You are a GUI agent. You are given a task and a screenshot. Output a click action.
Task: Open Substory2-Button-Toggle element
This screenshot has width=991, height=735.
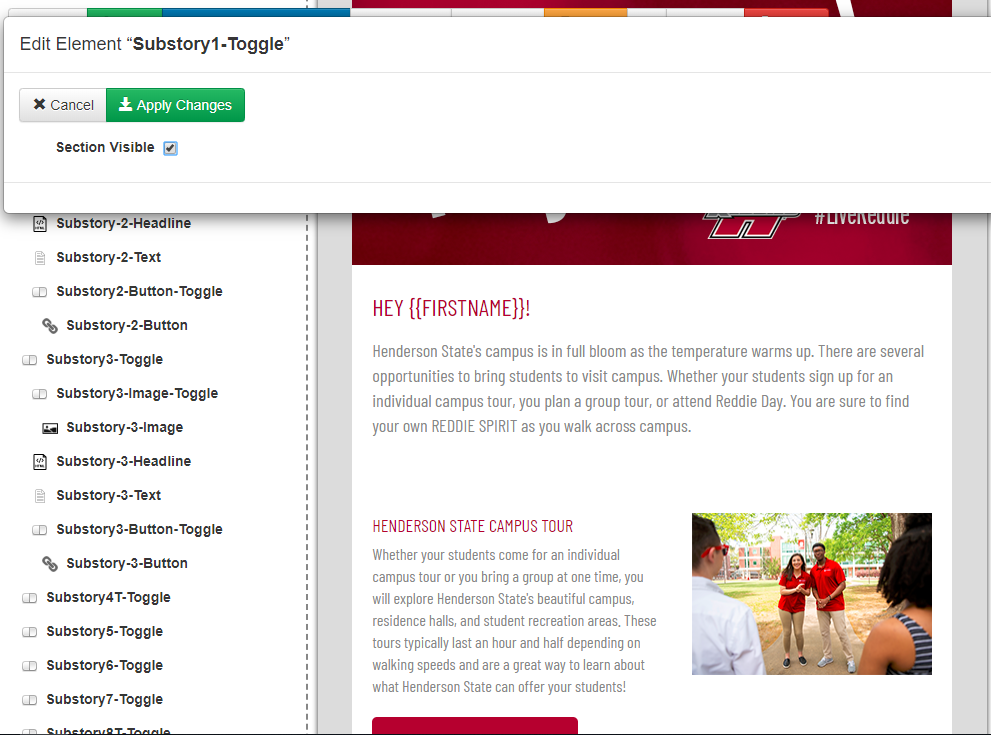tap(139, 291)
